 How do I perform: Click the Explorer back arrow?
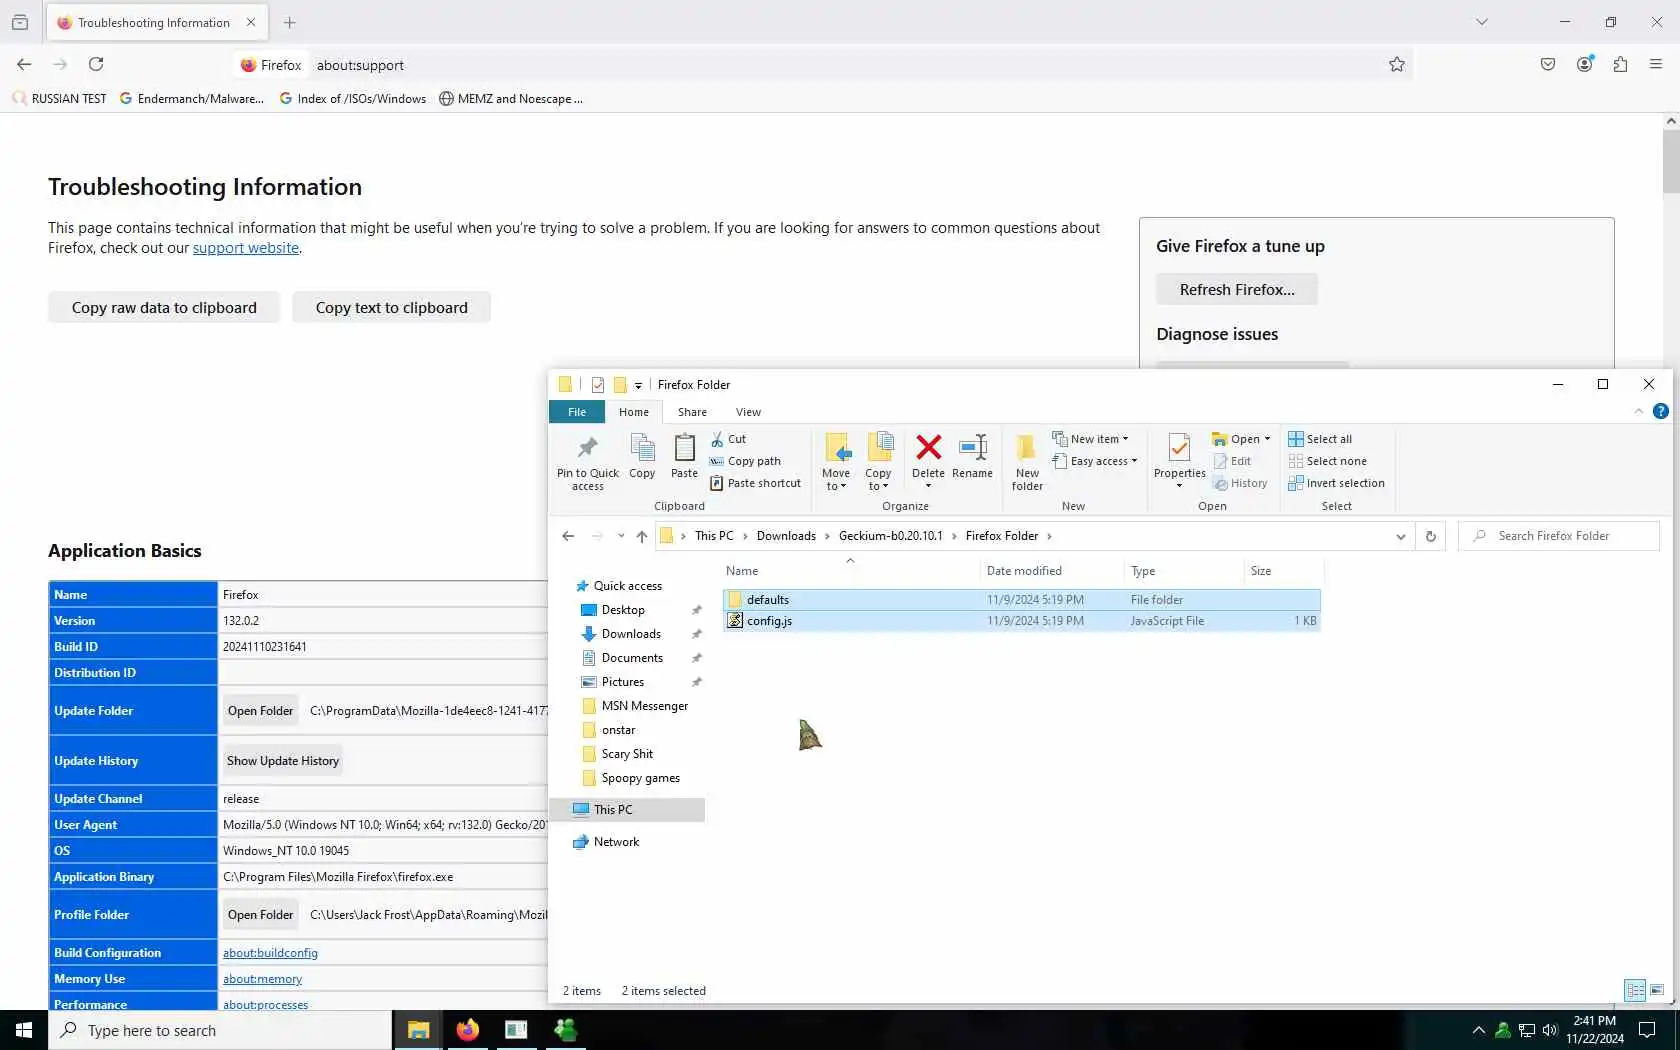pyautogui.click(x=568, y=536)
